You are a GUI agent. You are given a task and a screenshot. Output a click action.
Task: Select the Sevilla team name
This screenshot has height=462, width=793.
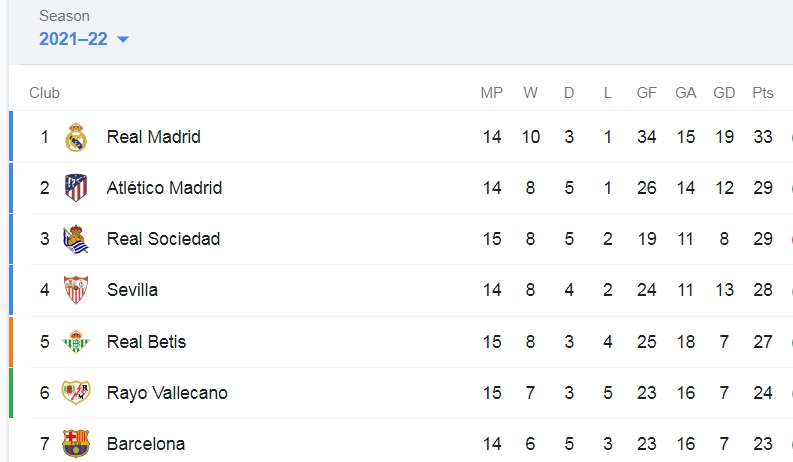point(133,290)
